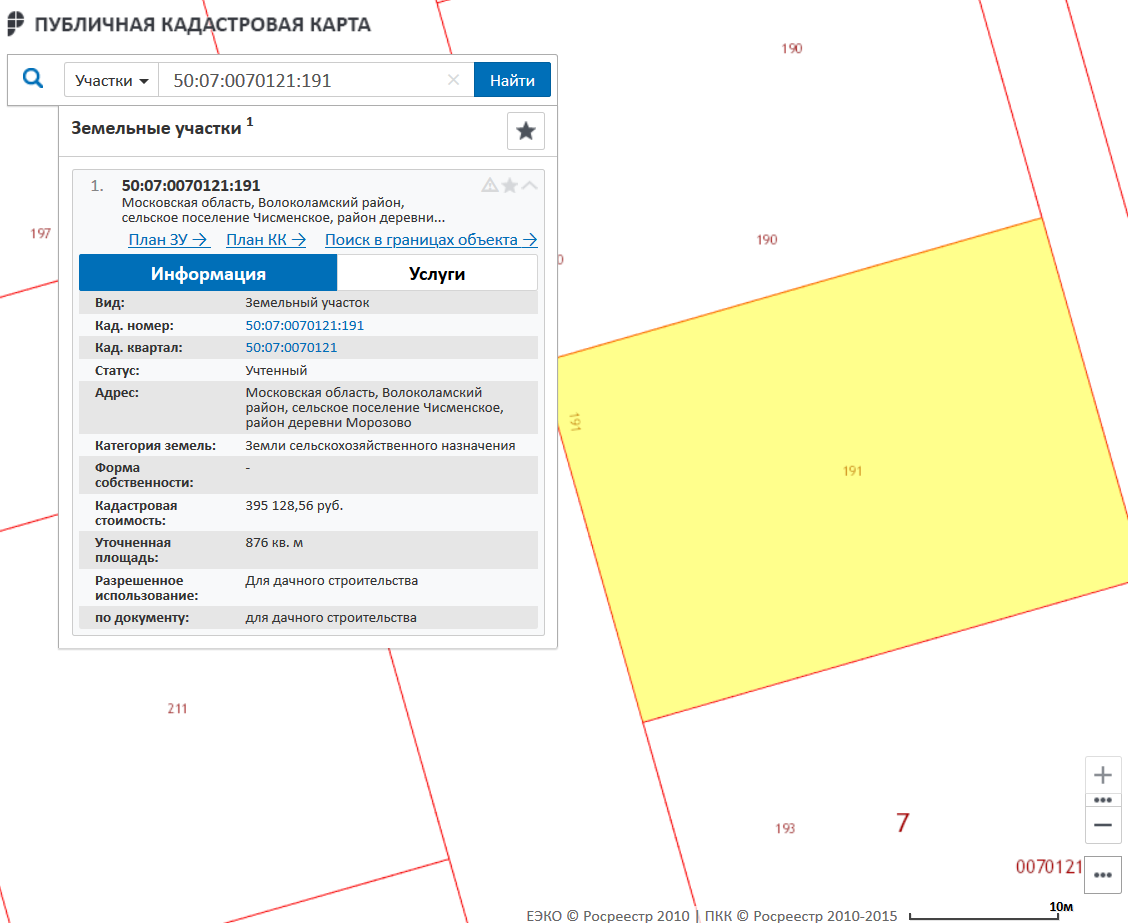Open map options menu beside 0070121

click(x=1103, y=875)
